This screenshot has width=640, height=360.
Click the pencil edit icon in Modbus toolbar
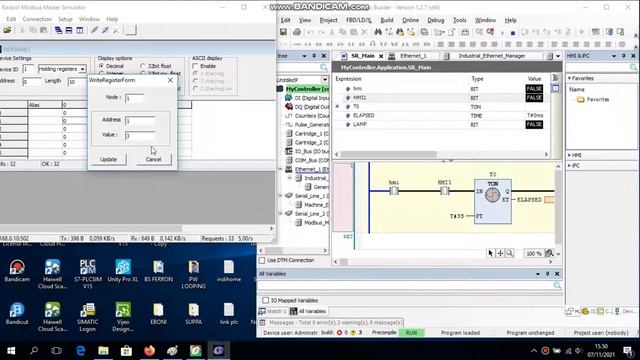pyautogui.click(x=94, y=30)
